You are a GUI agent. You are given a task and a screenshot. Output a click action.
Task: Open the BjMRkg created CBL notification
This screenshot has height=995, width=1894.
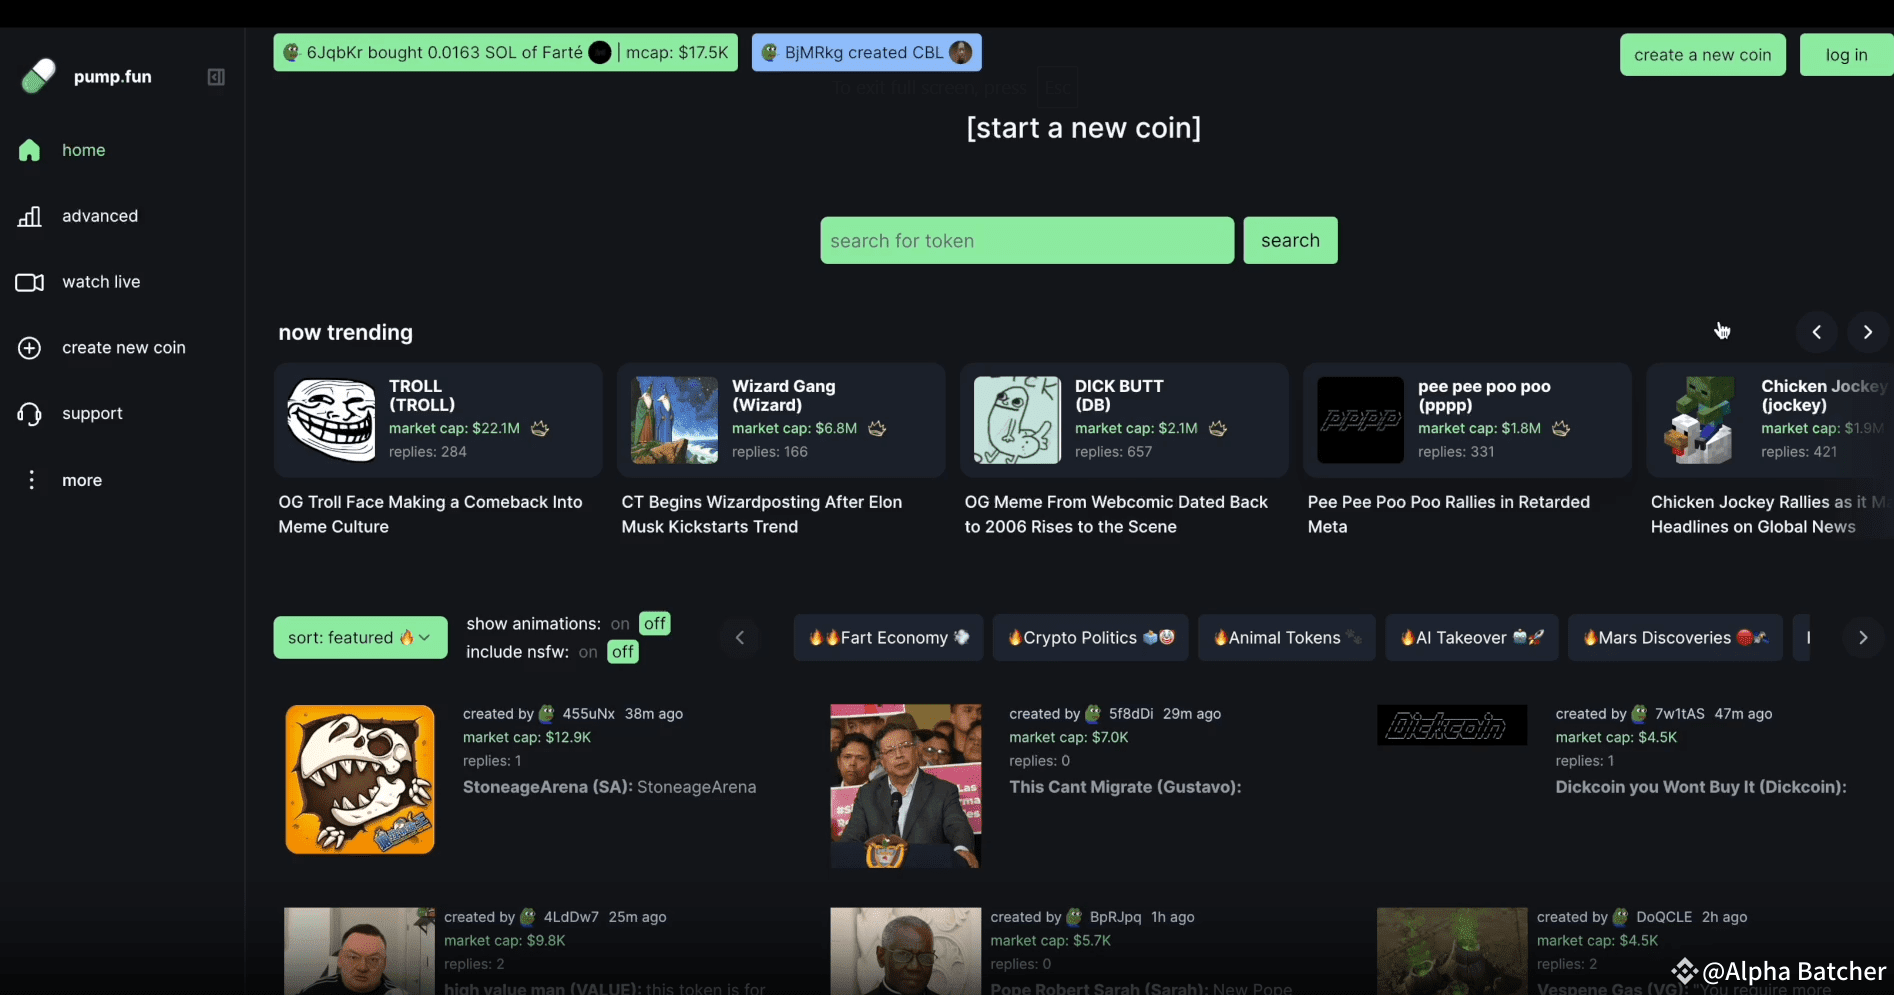coord(866,53)
